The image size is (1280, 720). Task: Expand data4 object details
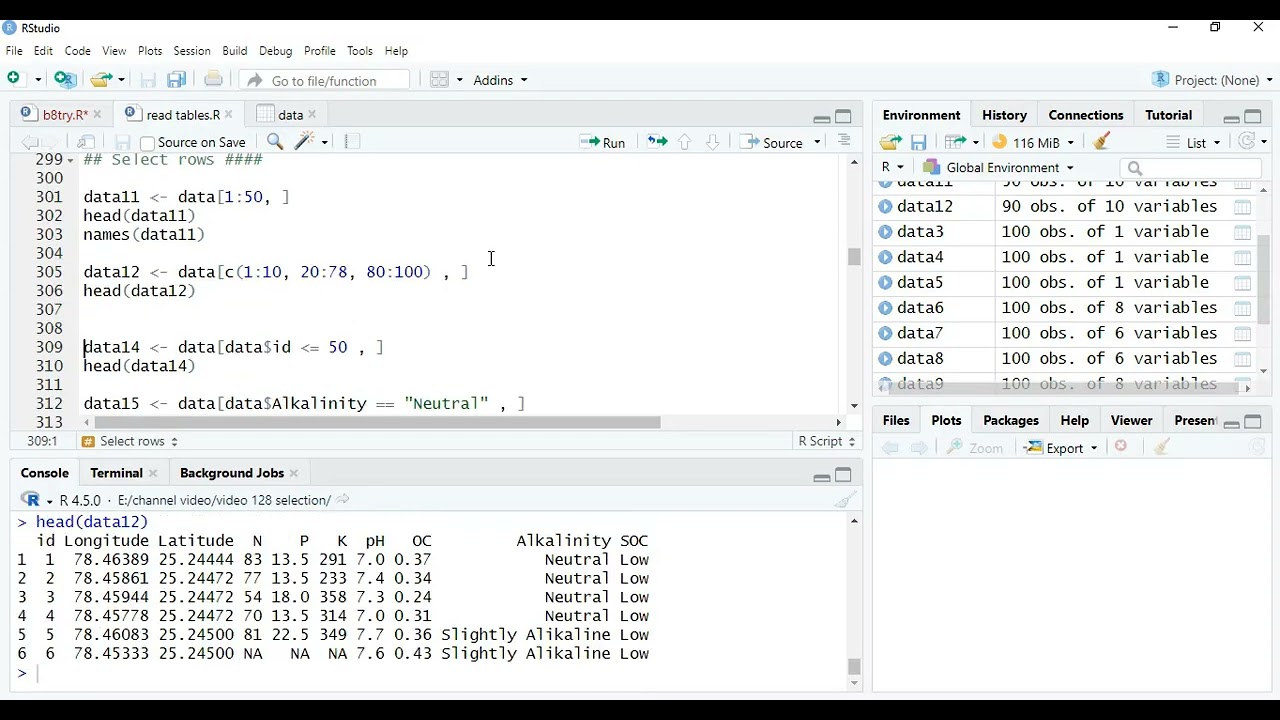click(x=885, y=257)
